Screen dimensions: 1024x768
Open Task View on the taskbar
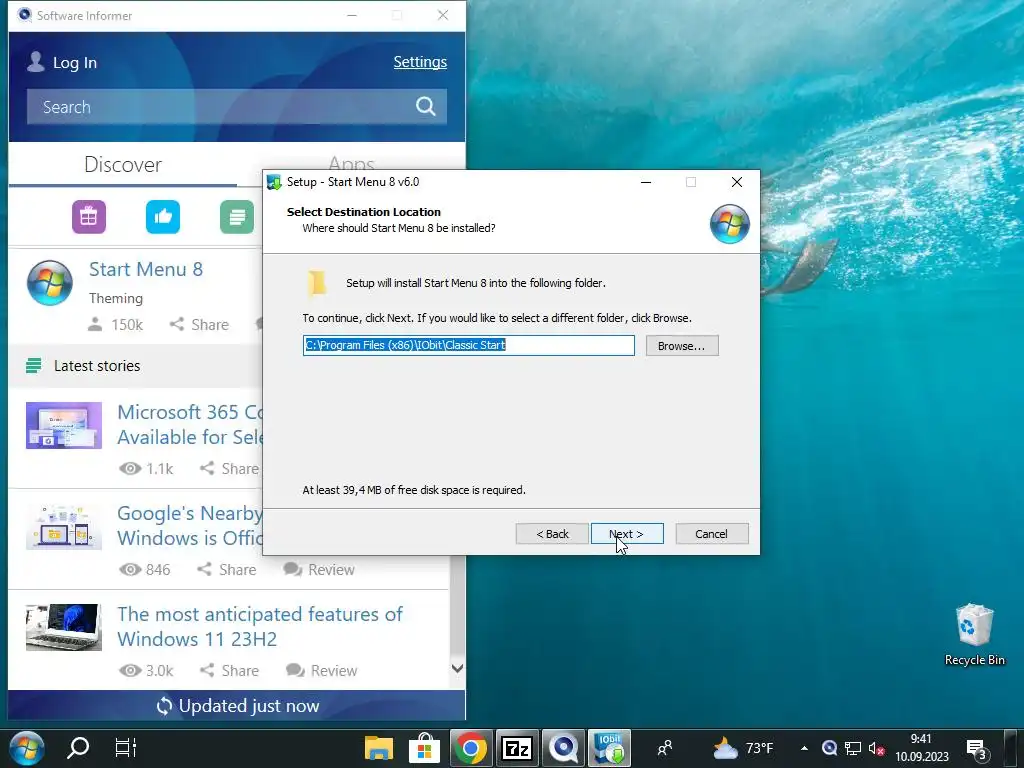pos(125,747)
